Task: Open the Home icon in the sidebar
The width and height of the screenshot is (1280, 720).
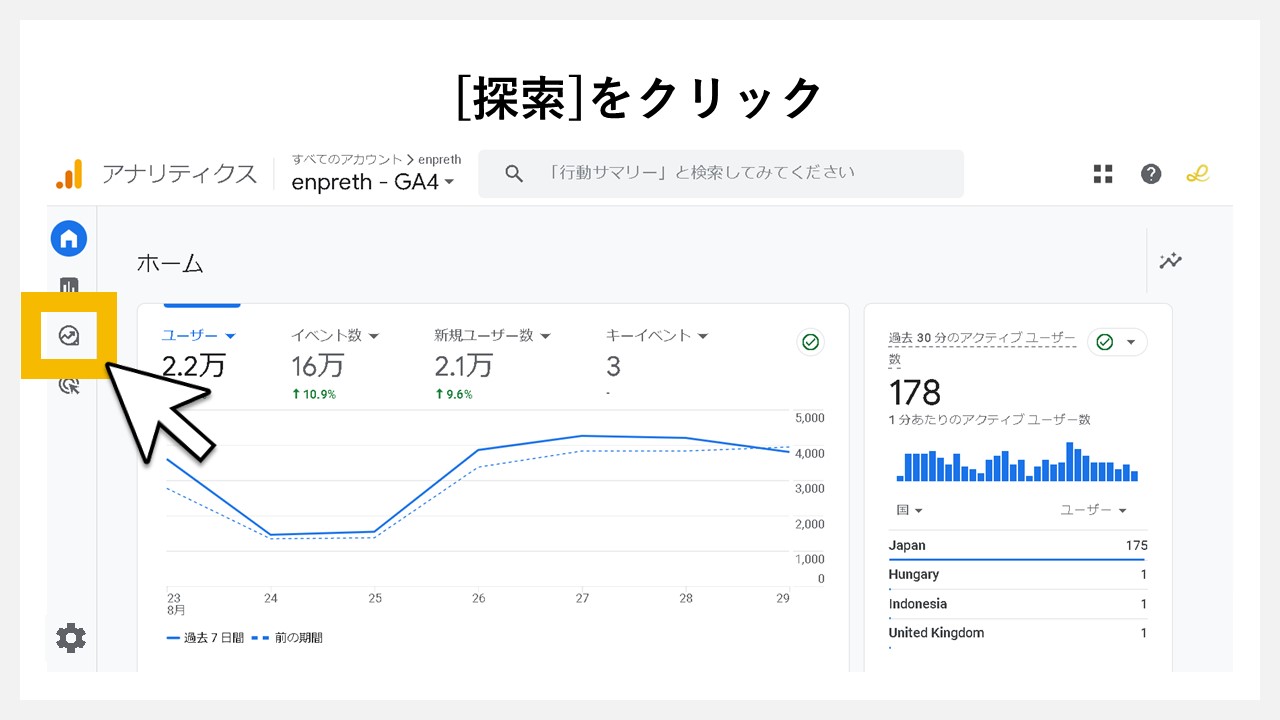Action: (x=68, y=238)
